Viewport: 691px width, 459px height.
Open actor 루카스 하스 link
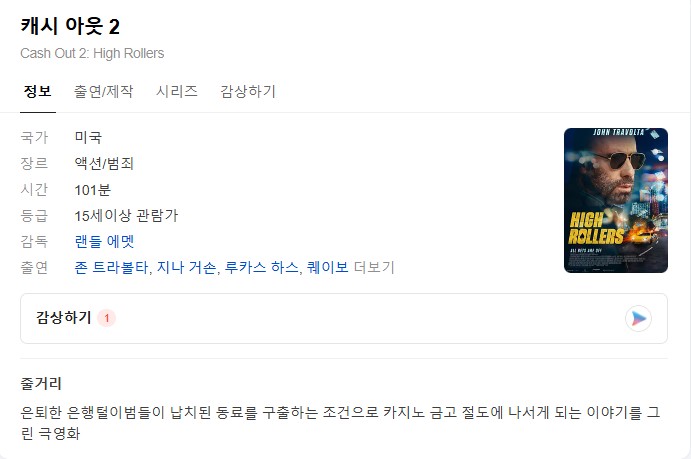pyautogui.click(x=262, y=267)
